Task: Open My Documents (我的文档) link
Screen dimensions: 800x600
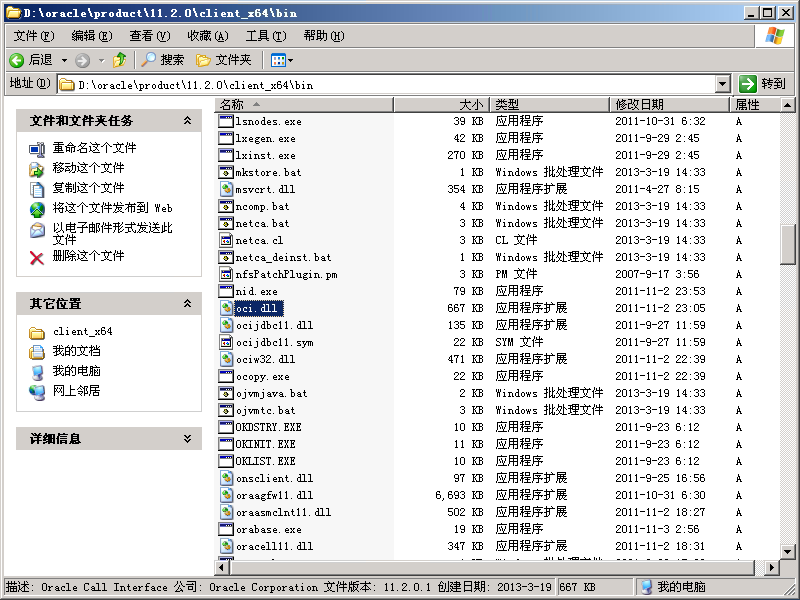Action: (x=76, y=351)
